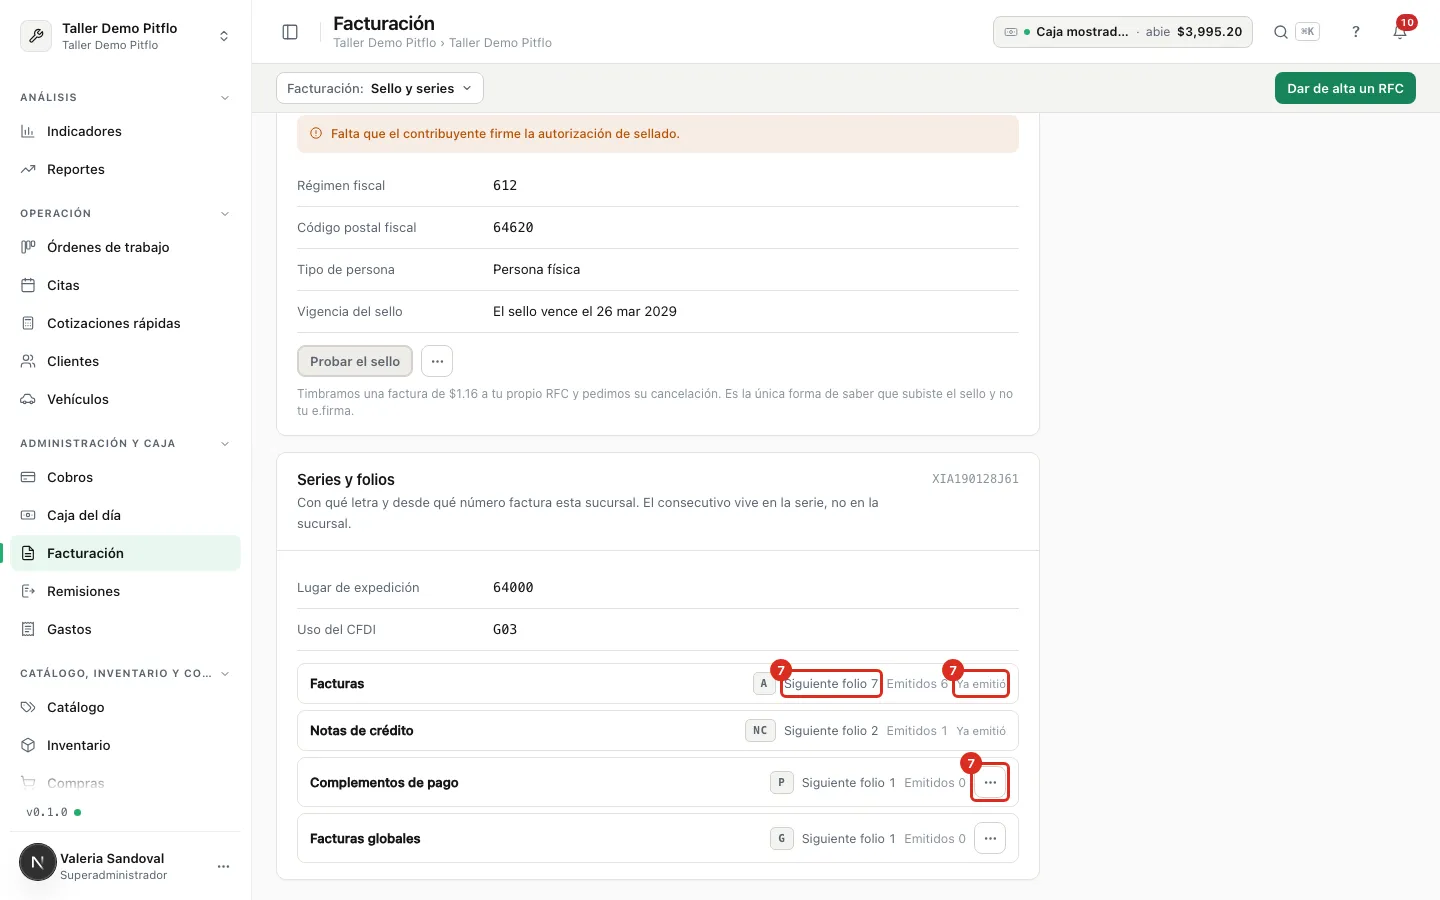Open user menu dots beside Valeria Sandoval
Image resolution: width=1440 pixels, height=900 pixels.
coord(224,866)
